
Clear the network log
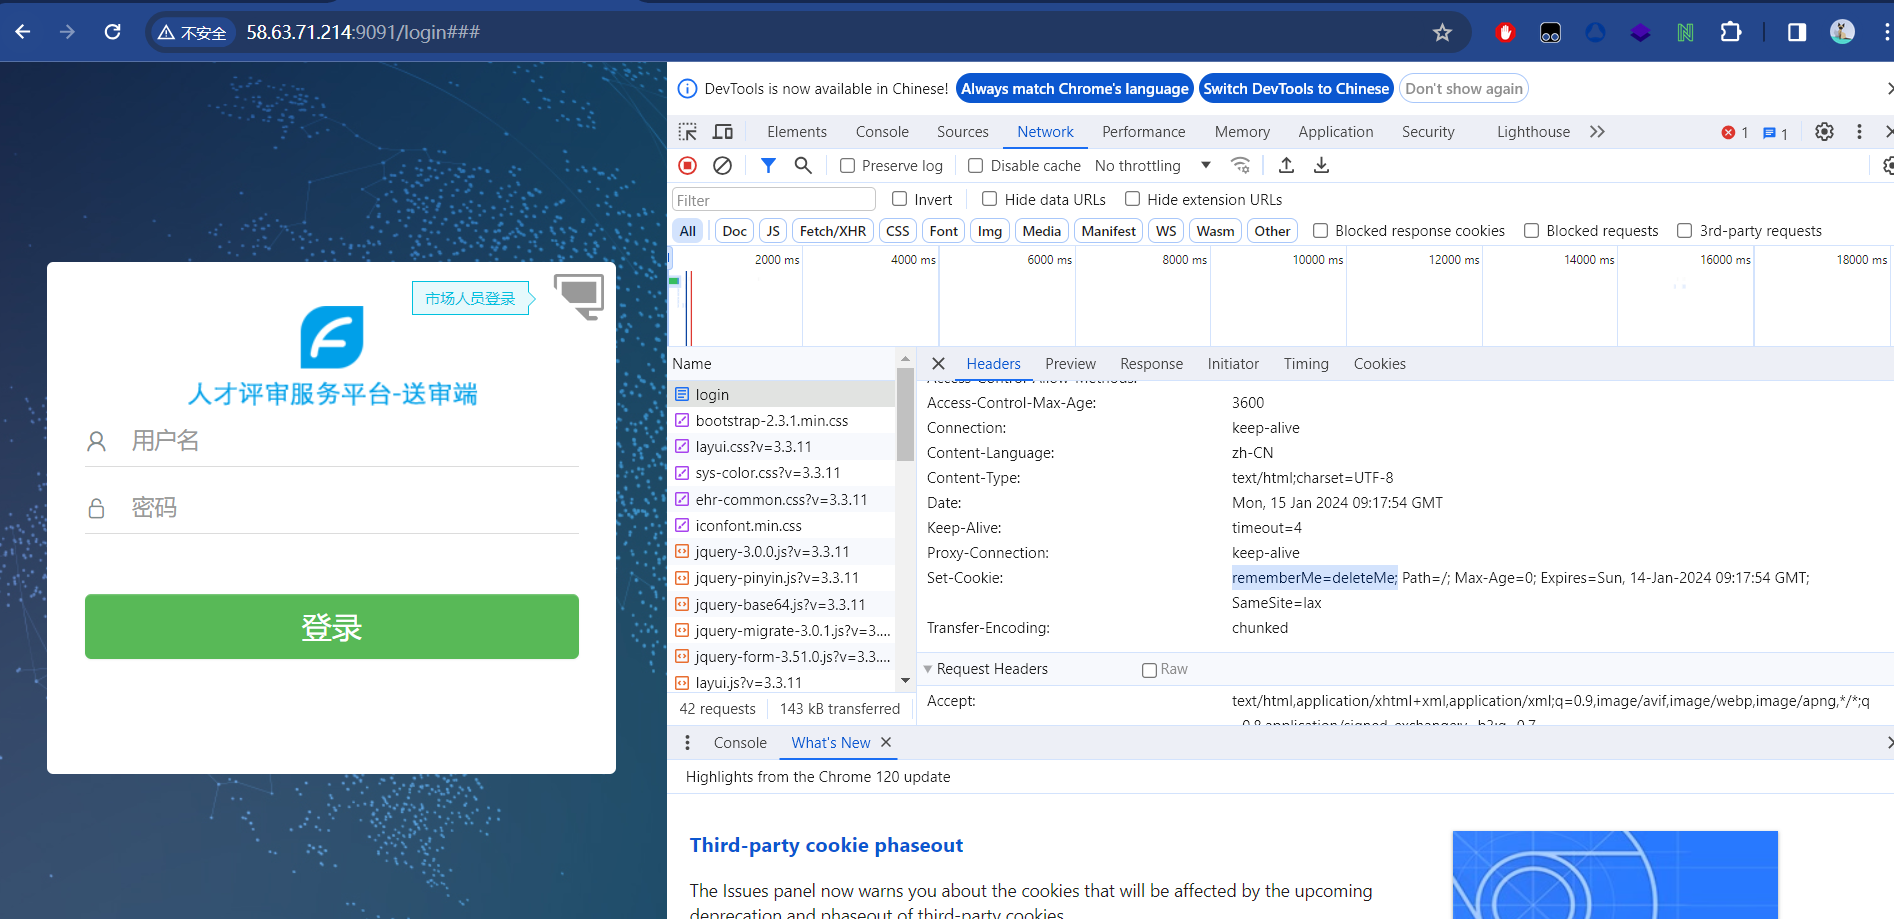tap(723, 166)
